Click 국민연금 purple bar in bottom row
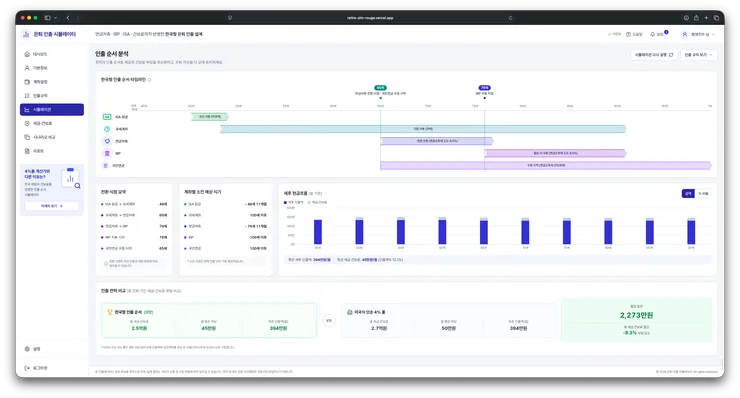The height and width of the screenshot is (398, 740). [x=546, y=166]
